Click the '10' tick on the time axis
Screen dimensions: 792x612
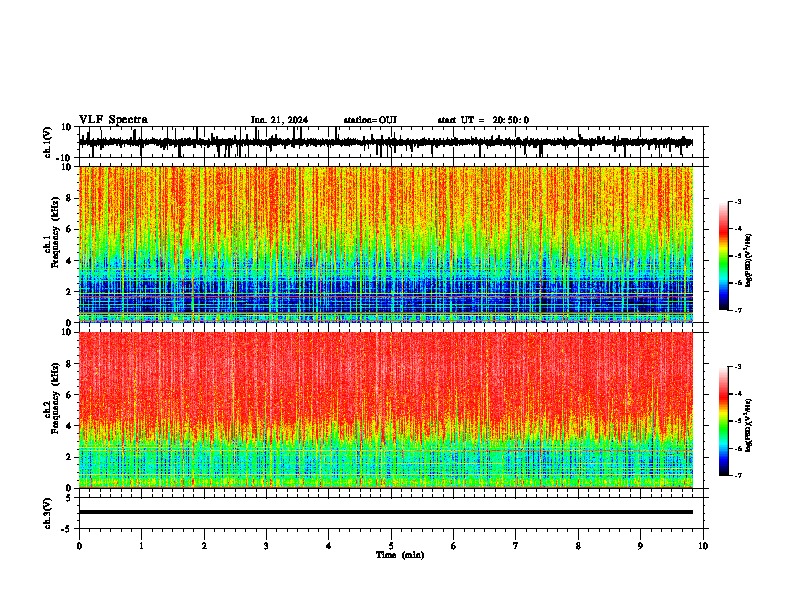pos(703,546)
